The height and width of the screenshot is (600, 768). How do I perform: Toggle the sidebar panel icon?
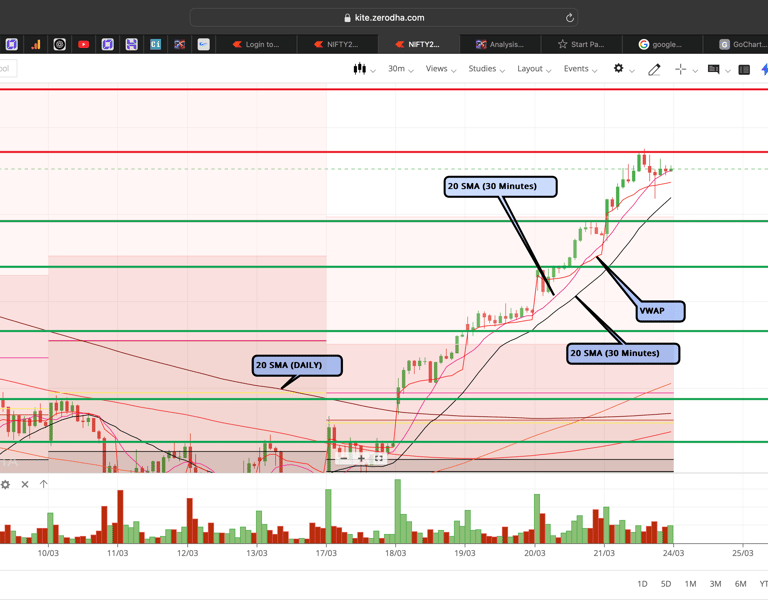tap(744, 70)
